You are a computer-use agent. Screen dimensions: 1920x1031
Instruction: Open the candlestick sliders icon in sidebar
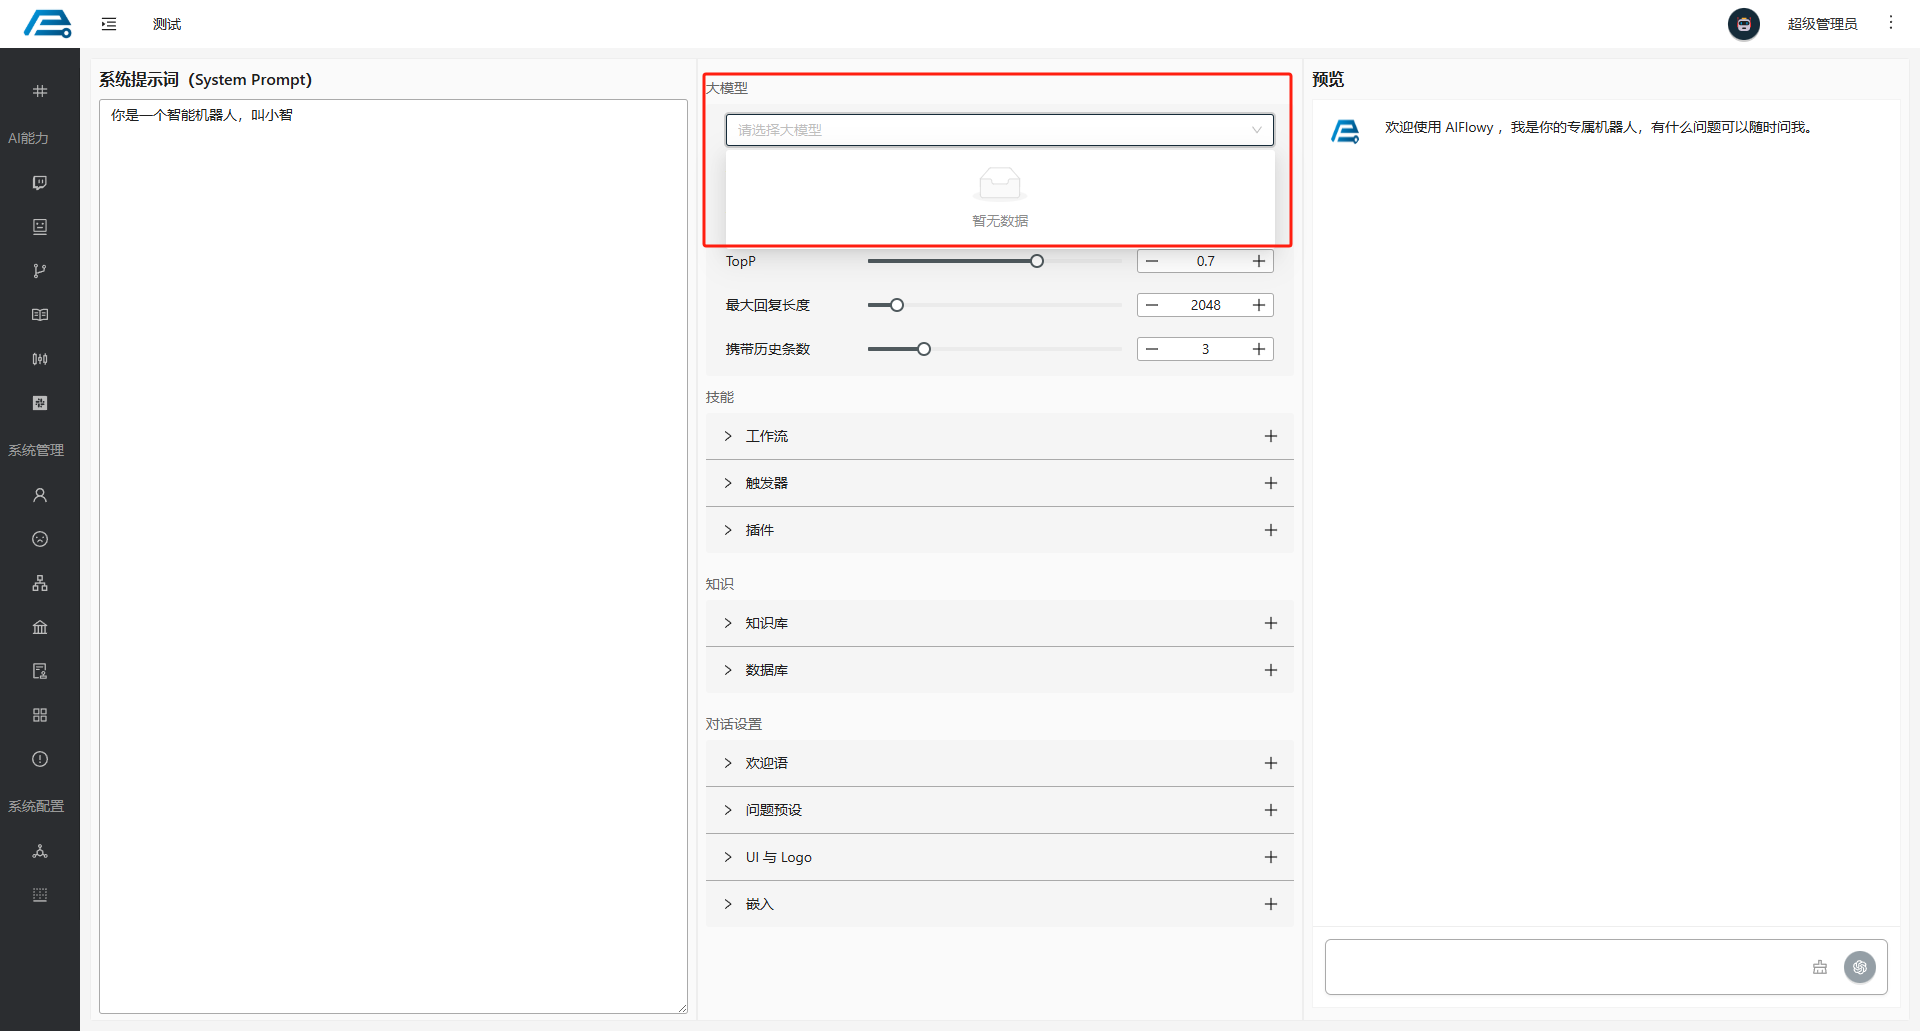pos(40,359)
